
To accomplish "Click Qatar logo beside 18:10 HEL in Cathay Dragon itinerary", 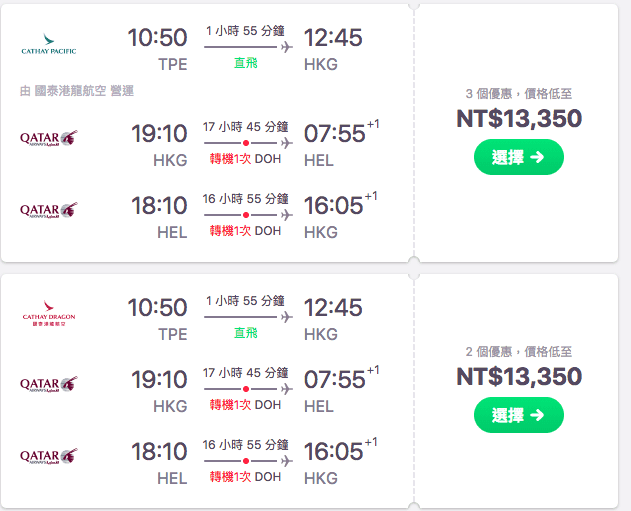I will [x=49, y=456].
